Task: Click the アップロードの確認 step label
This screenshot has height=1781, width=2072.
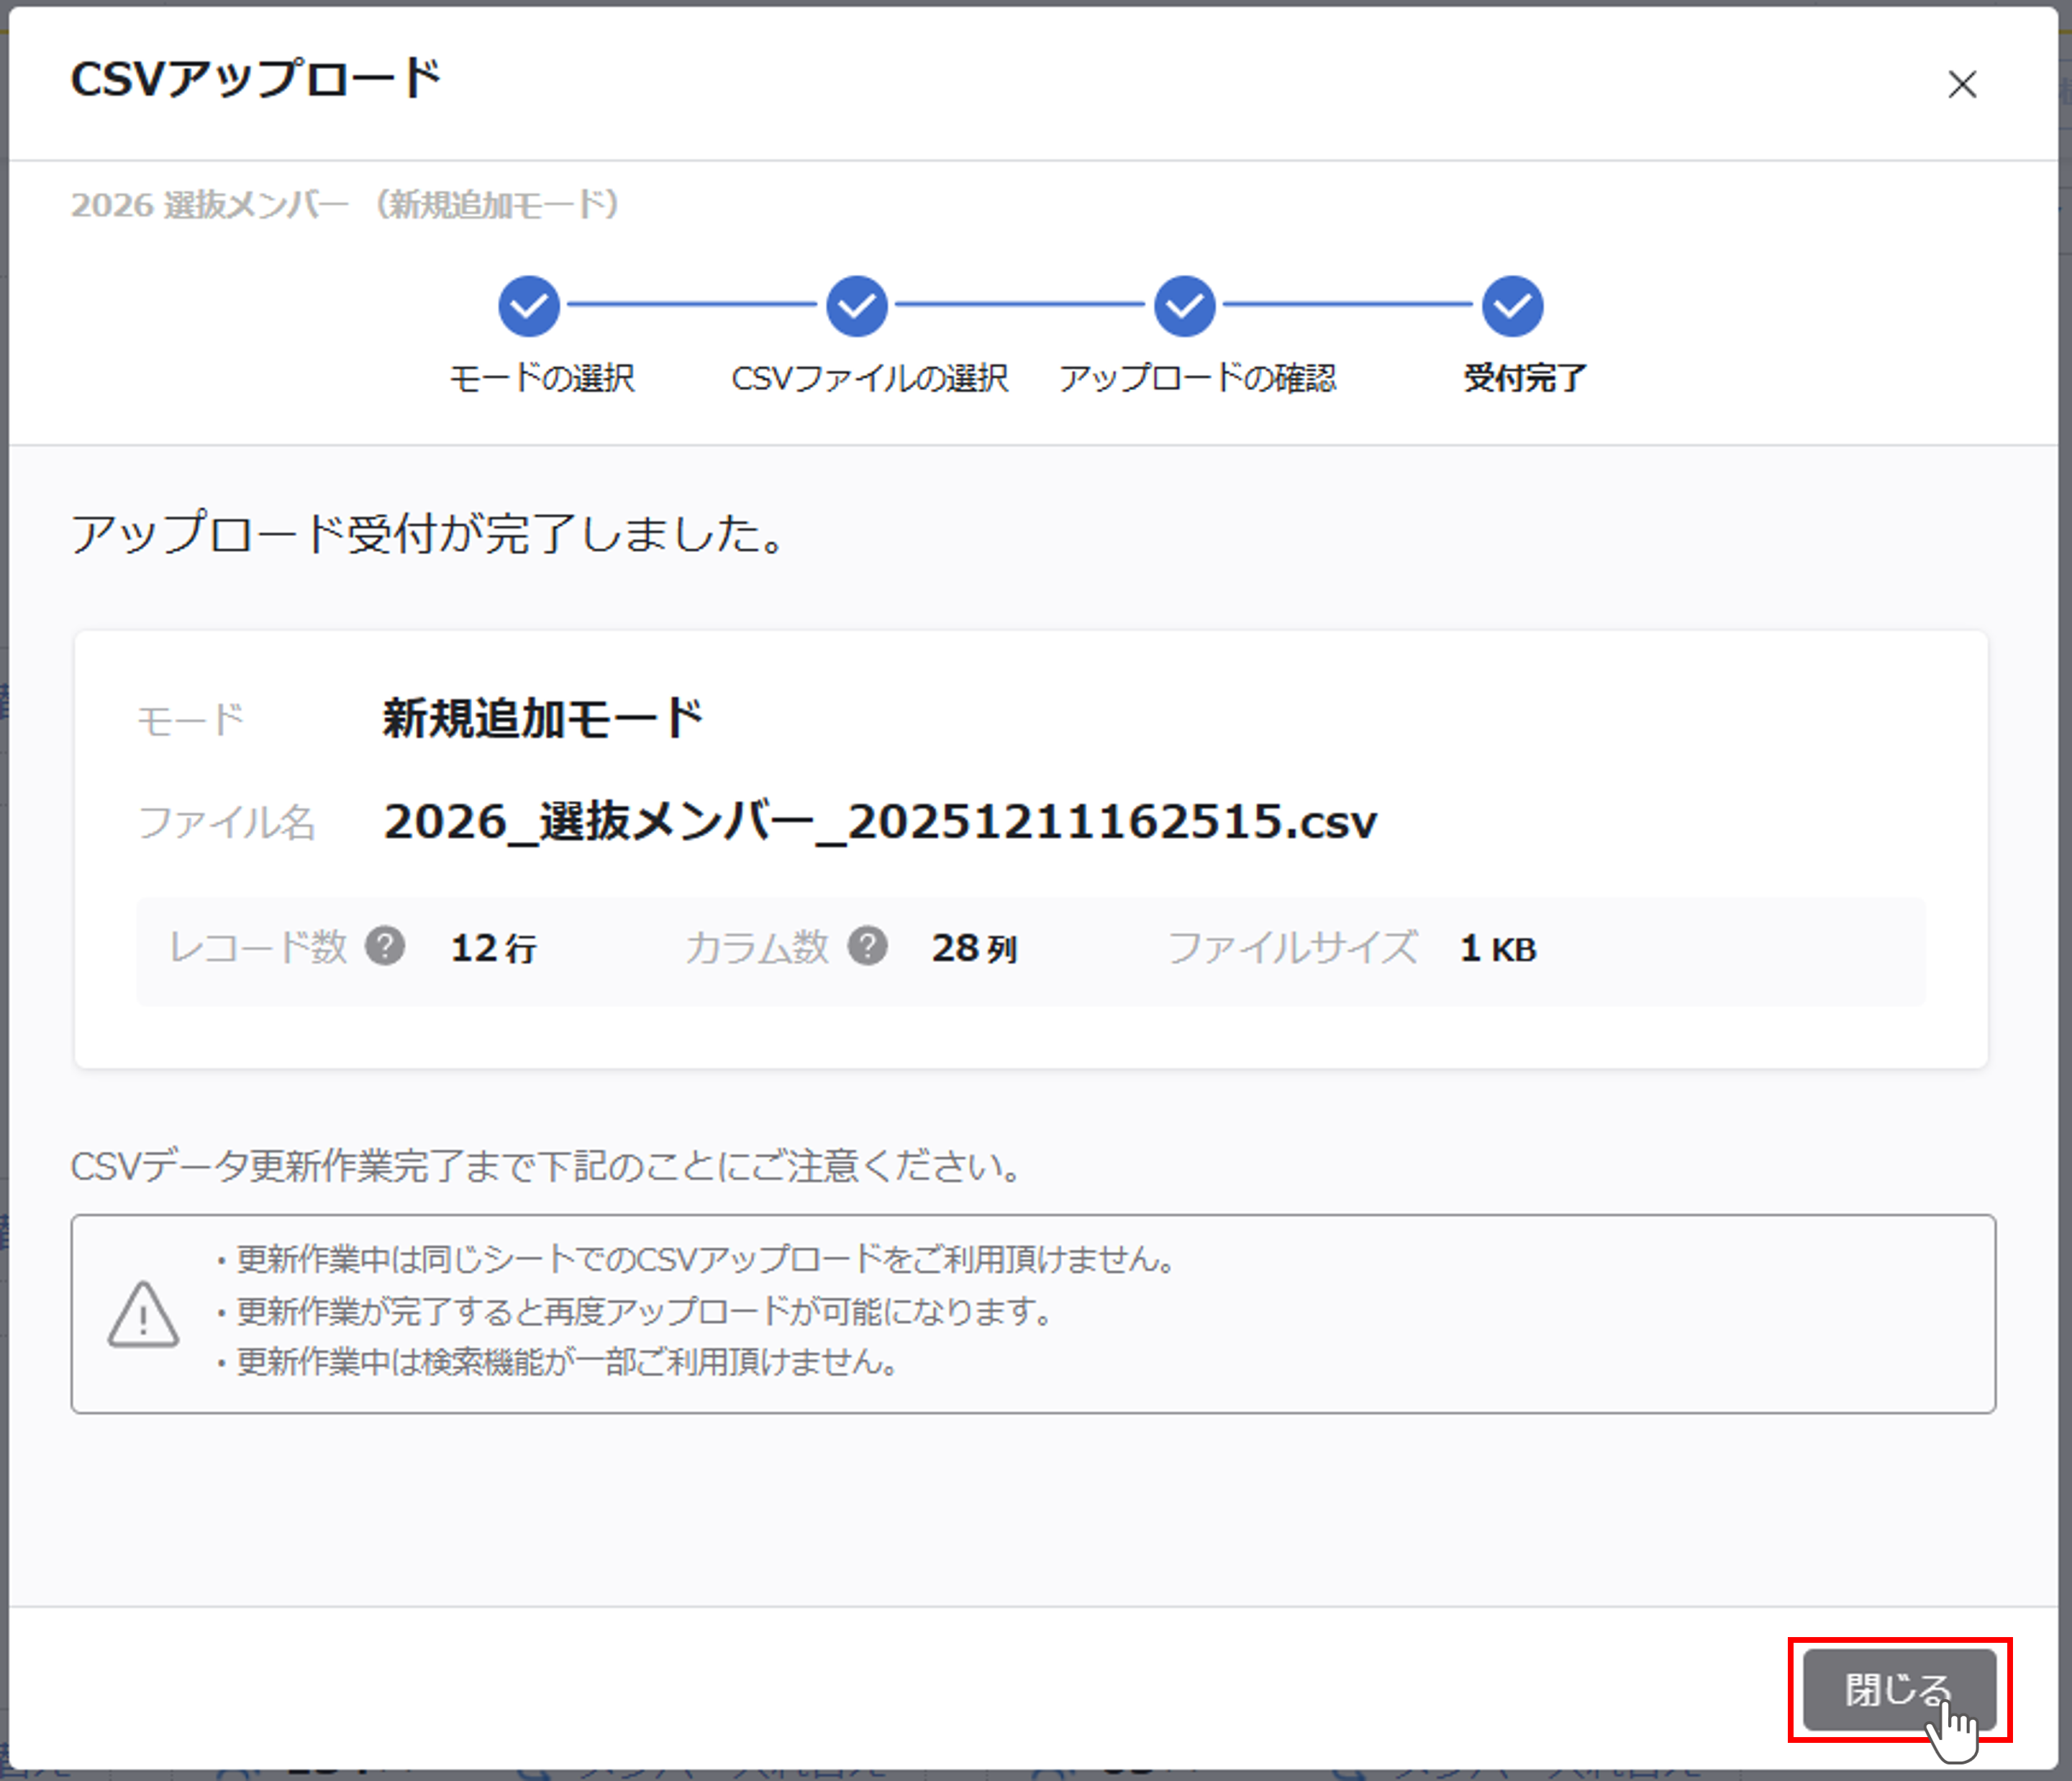Action: [x=1197, y=379]
